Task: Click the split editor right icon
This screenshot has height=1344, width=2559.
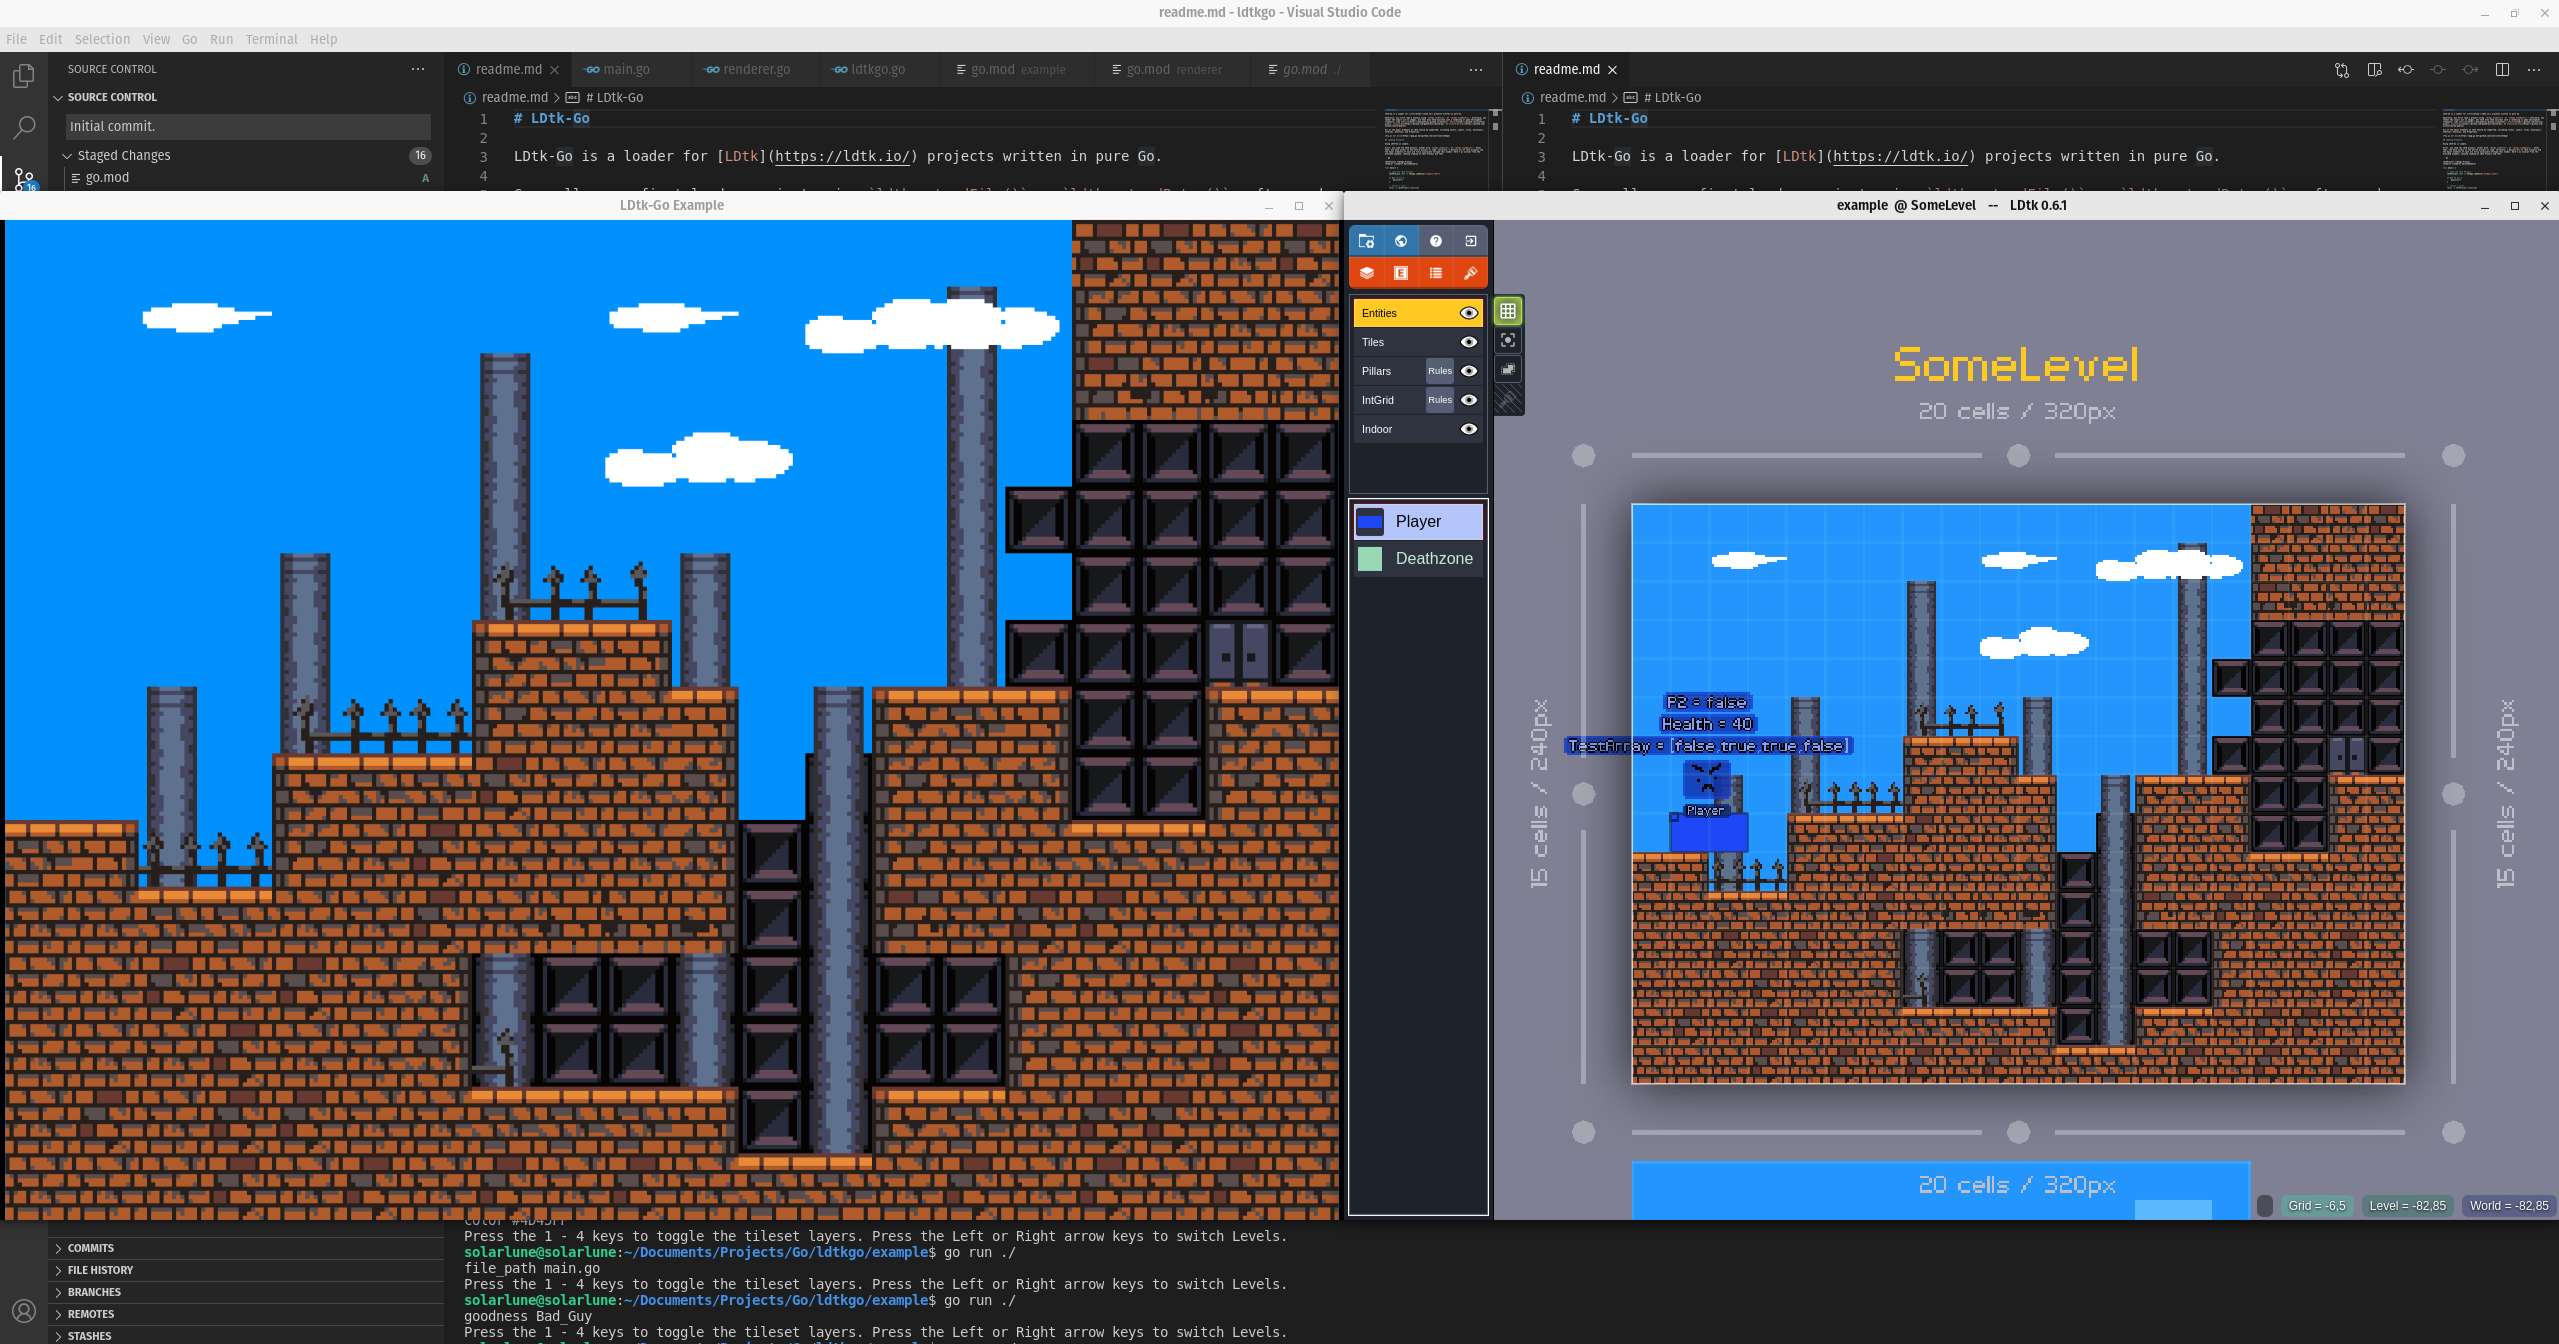Action: click(2502, 69)
